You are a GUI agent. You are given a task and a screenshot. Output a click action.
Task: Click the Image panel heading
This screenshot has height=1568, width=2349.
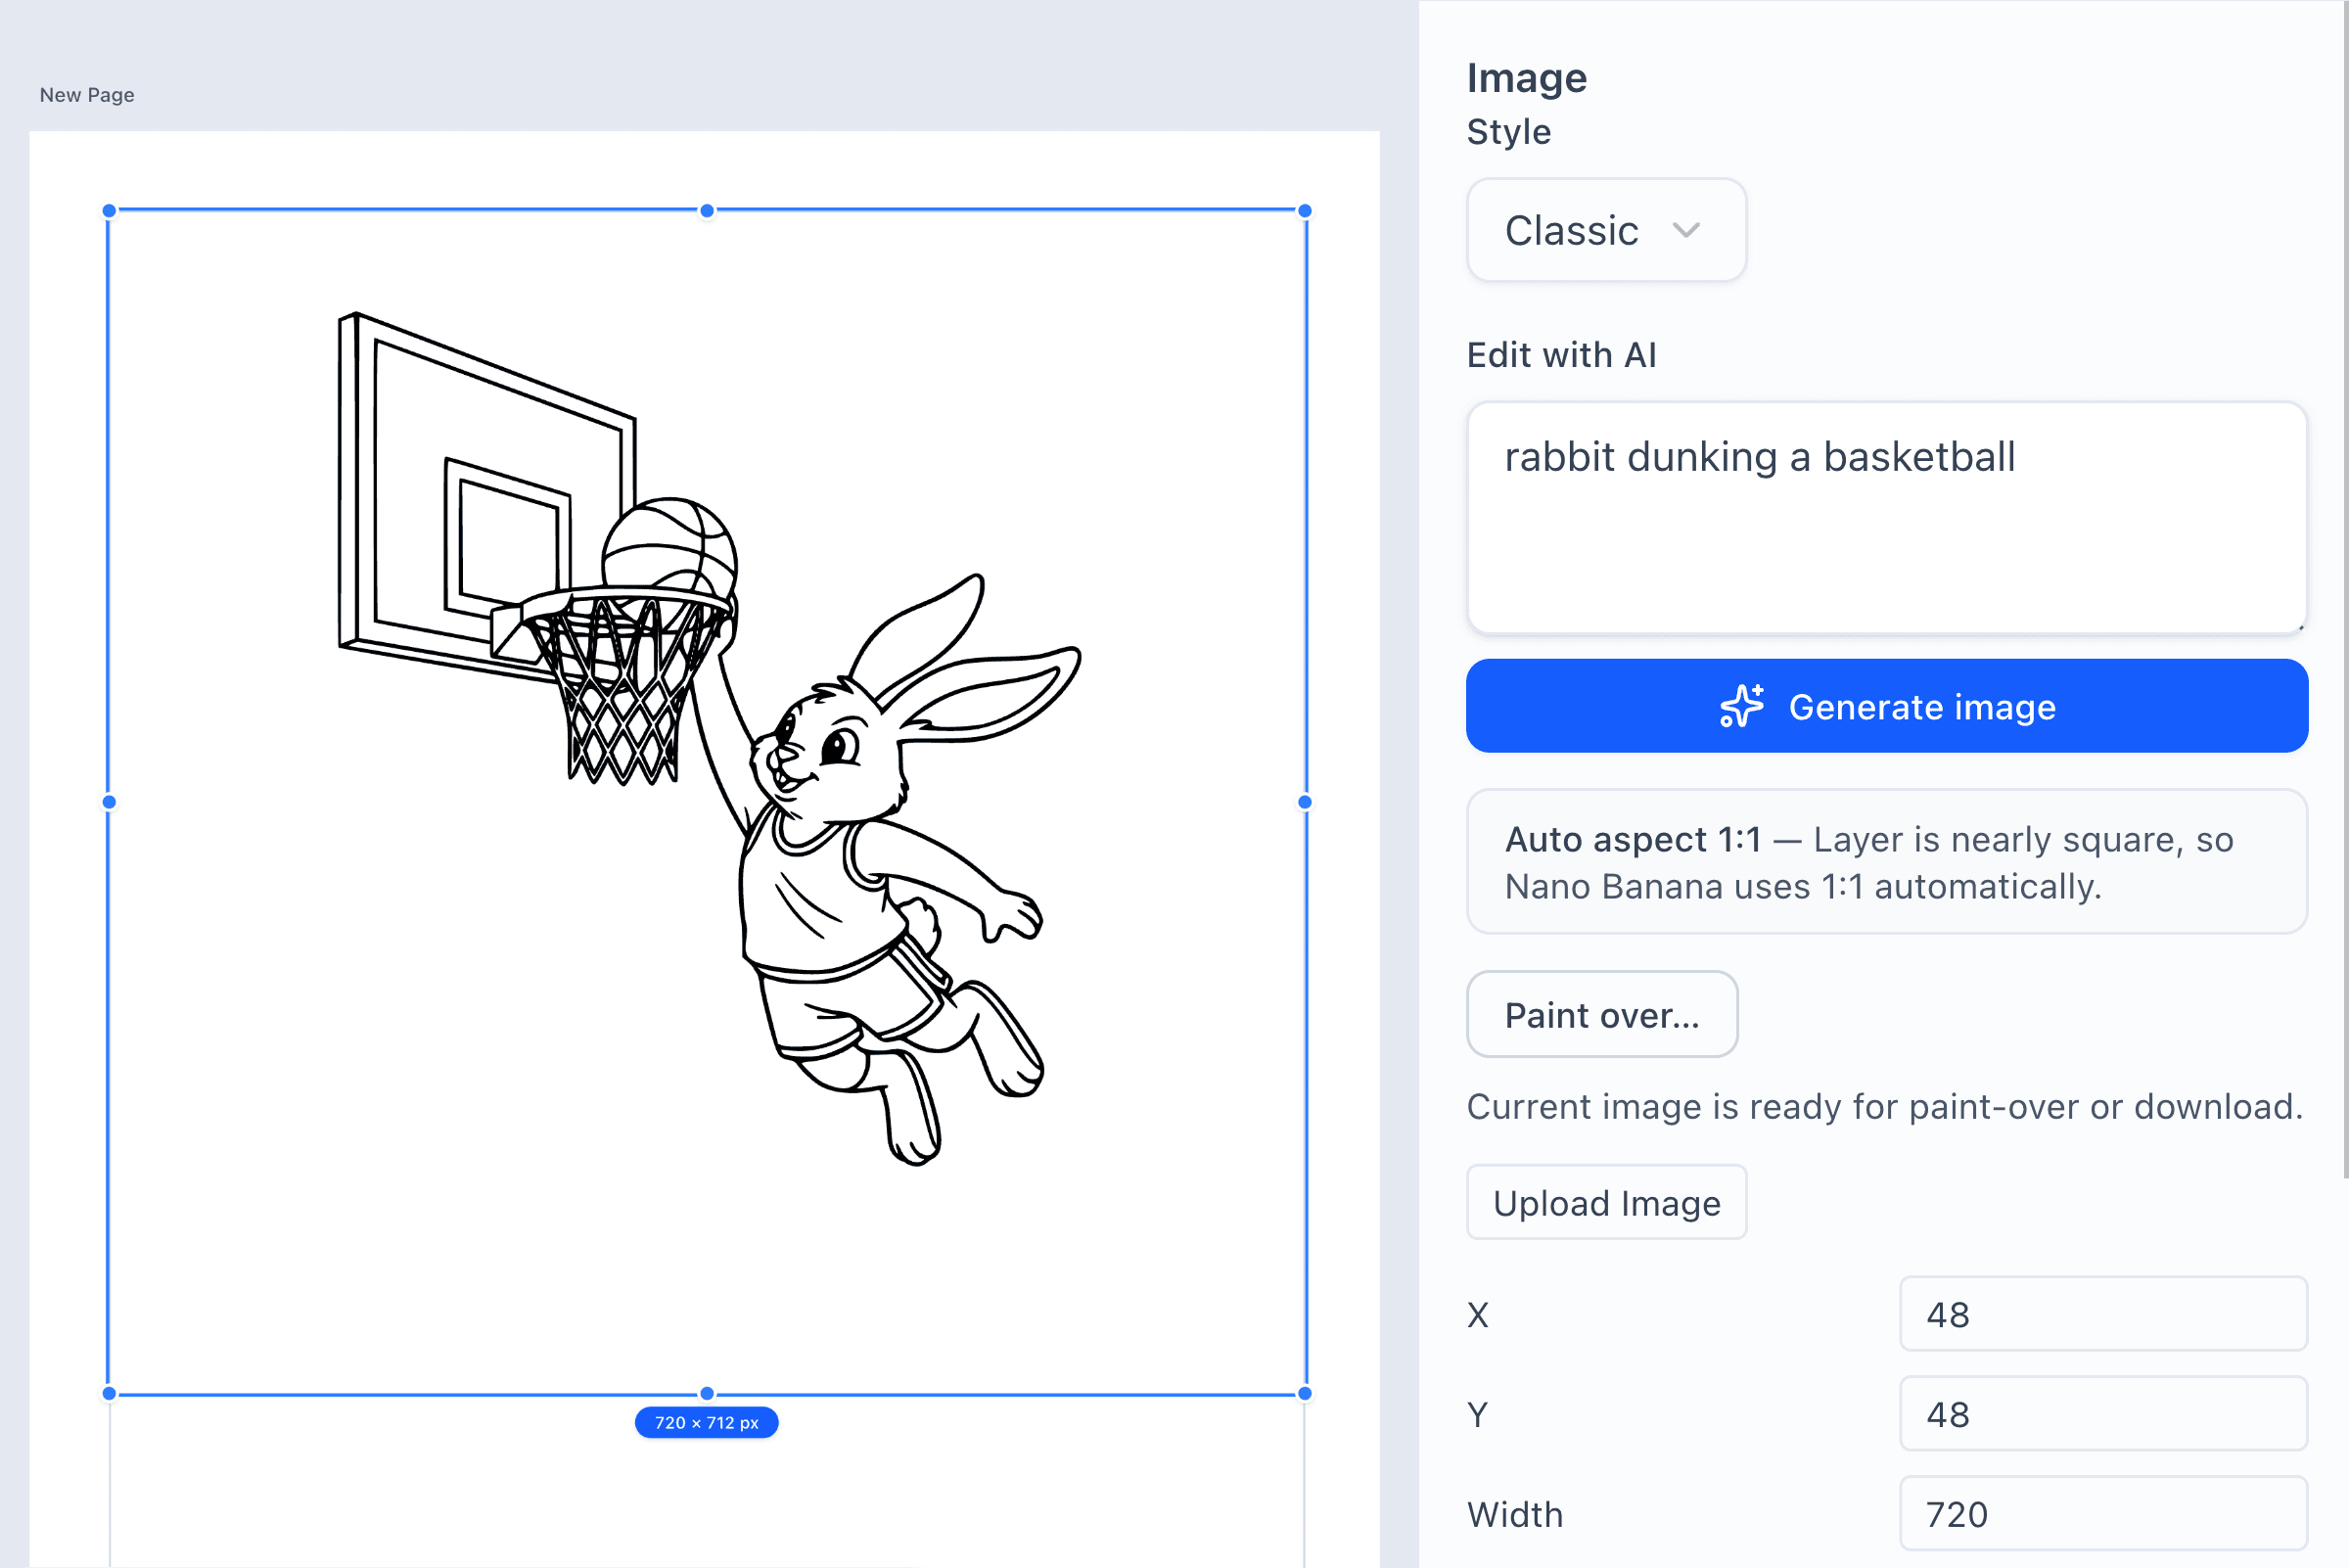[1527, 76]
